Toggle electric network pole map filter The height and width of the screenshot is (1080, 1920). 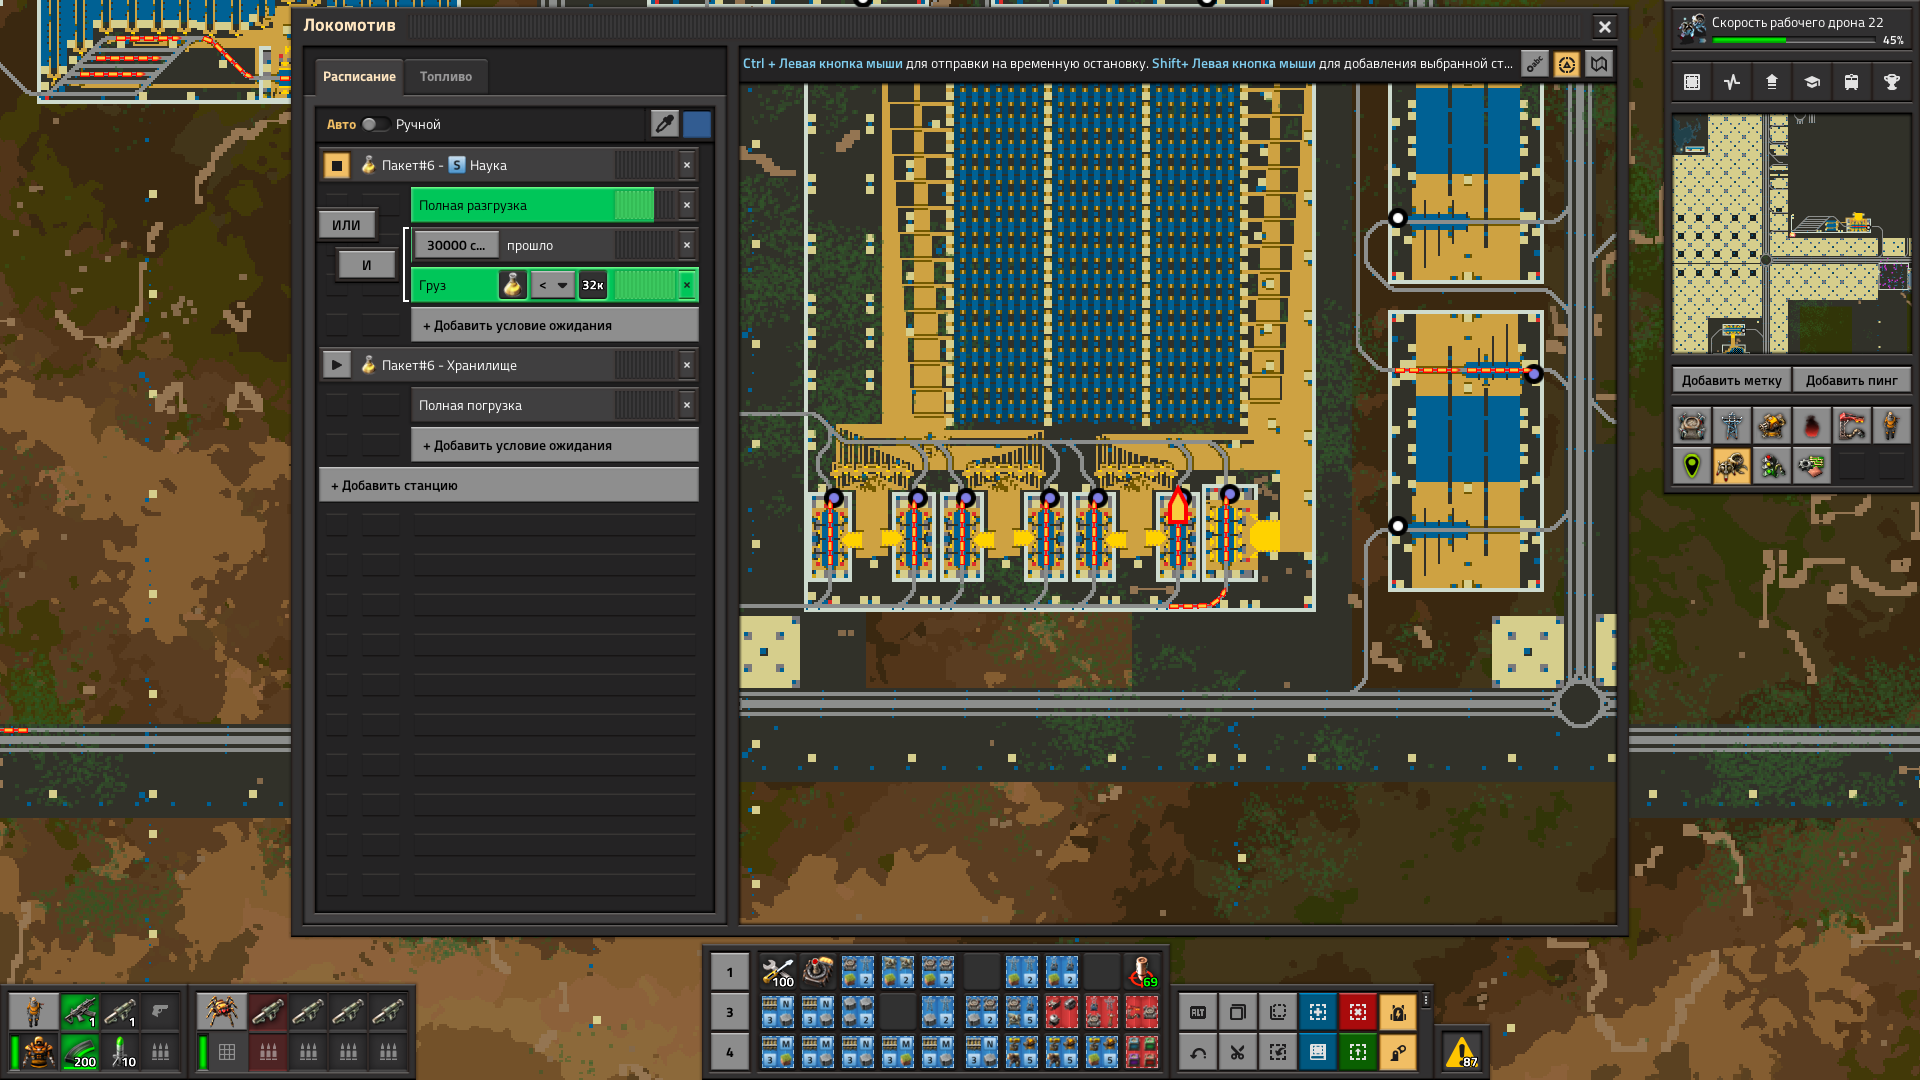pos(1732,426)
